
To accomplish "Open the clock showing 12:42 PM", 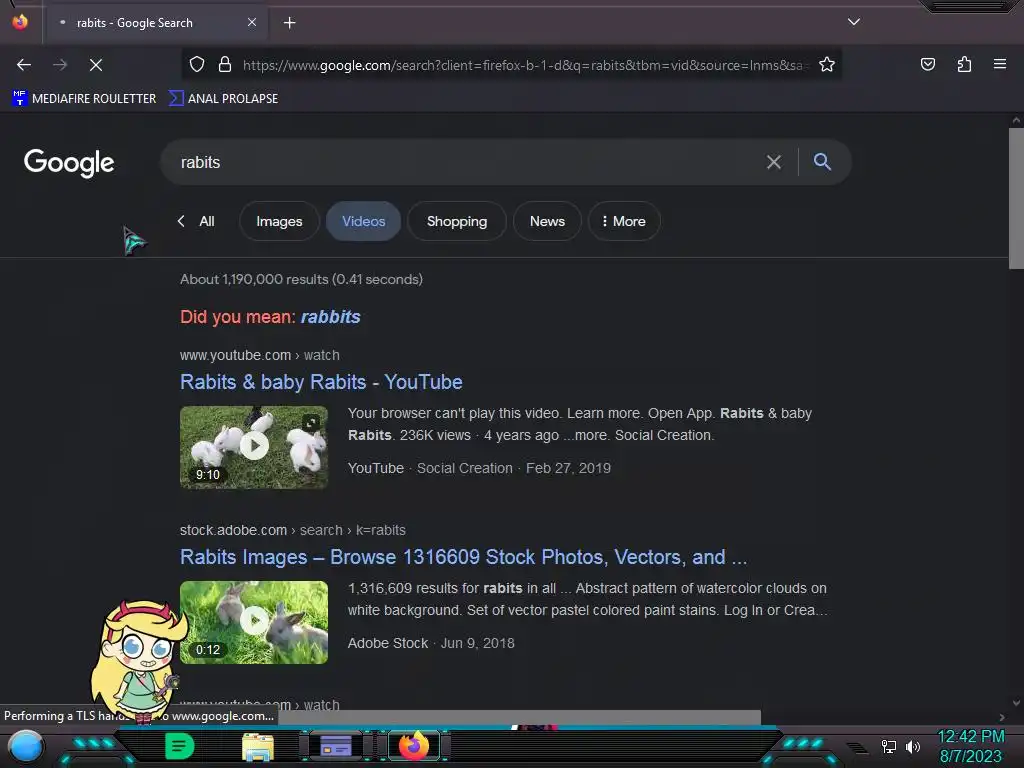I will 970,746.
